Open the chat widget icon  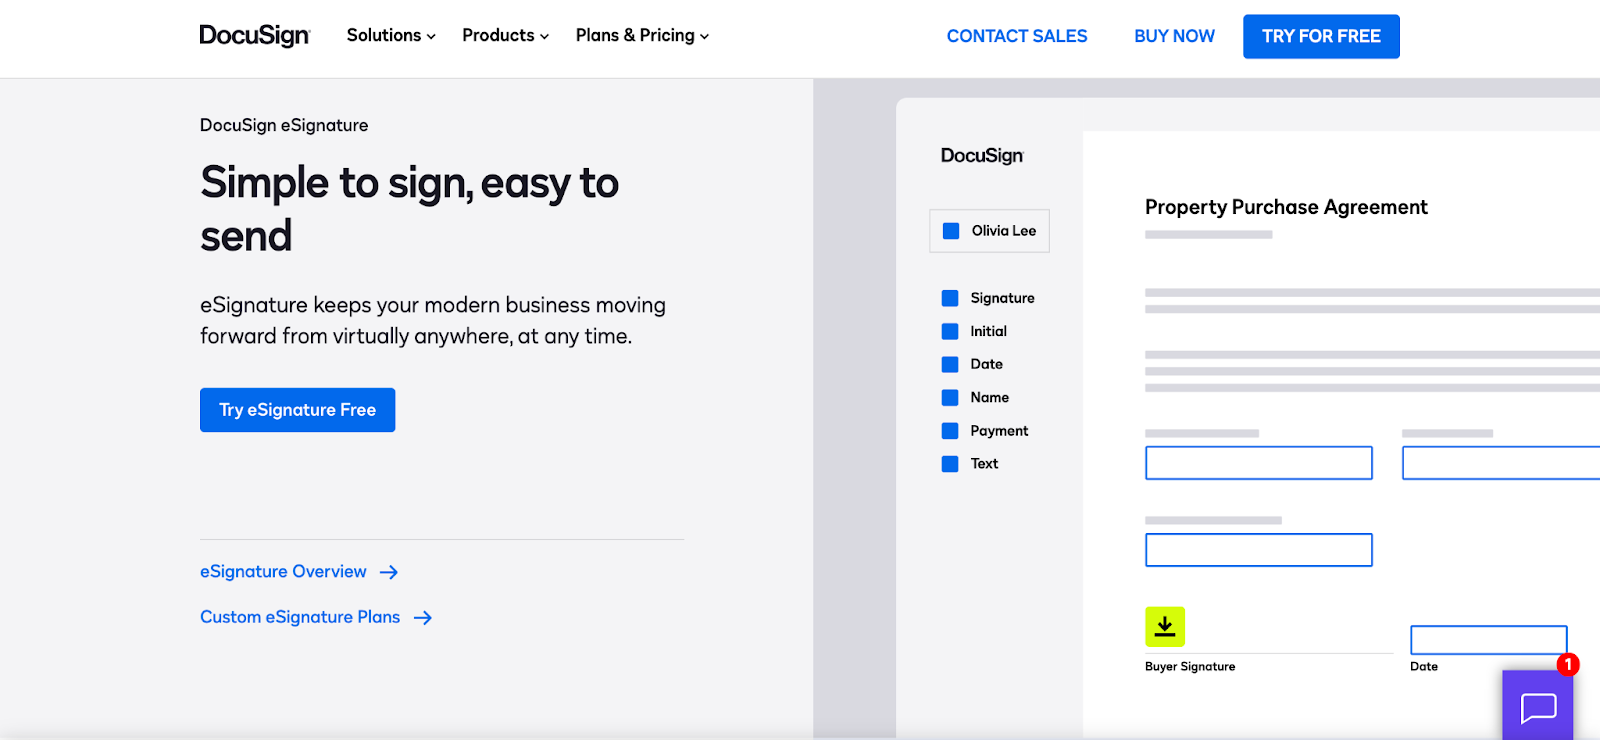pos(1538,706)
